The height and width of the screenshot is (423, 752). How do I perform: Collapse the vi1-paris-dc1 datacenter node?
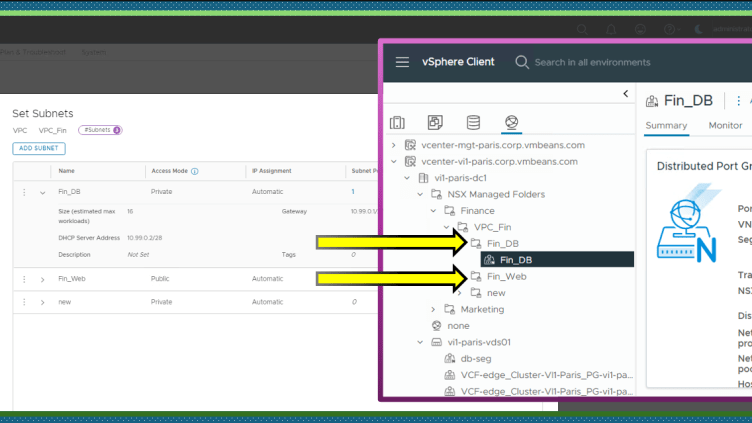407,178
